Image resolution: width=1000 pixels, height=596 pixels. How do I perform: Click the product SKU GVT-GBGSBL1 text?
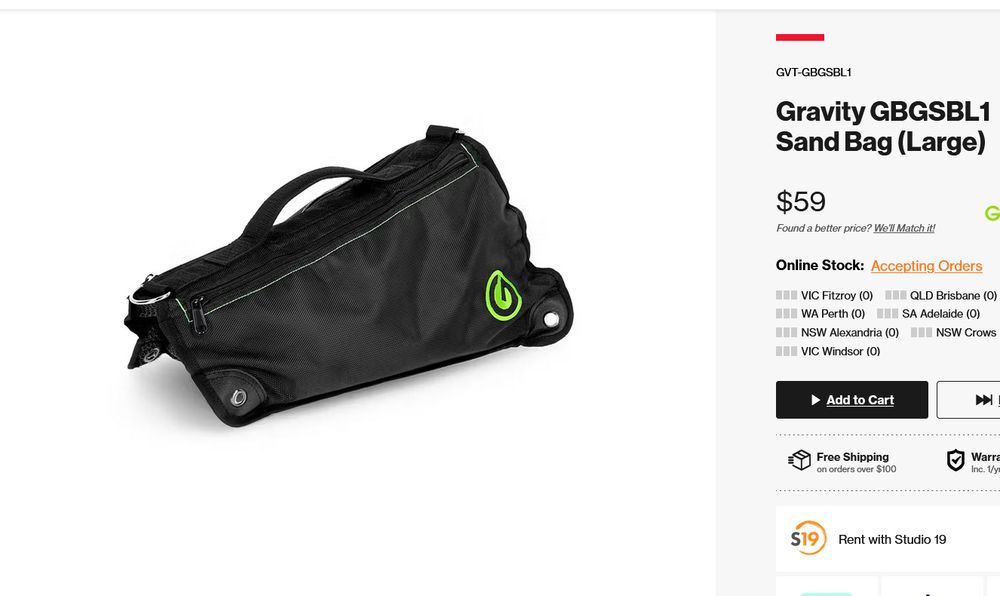pos(813,73)
